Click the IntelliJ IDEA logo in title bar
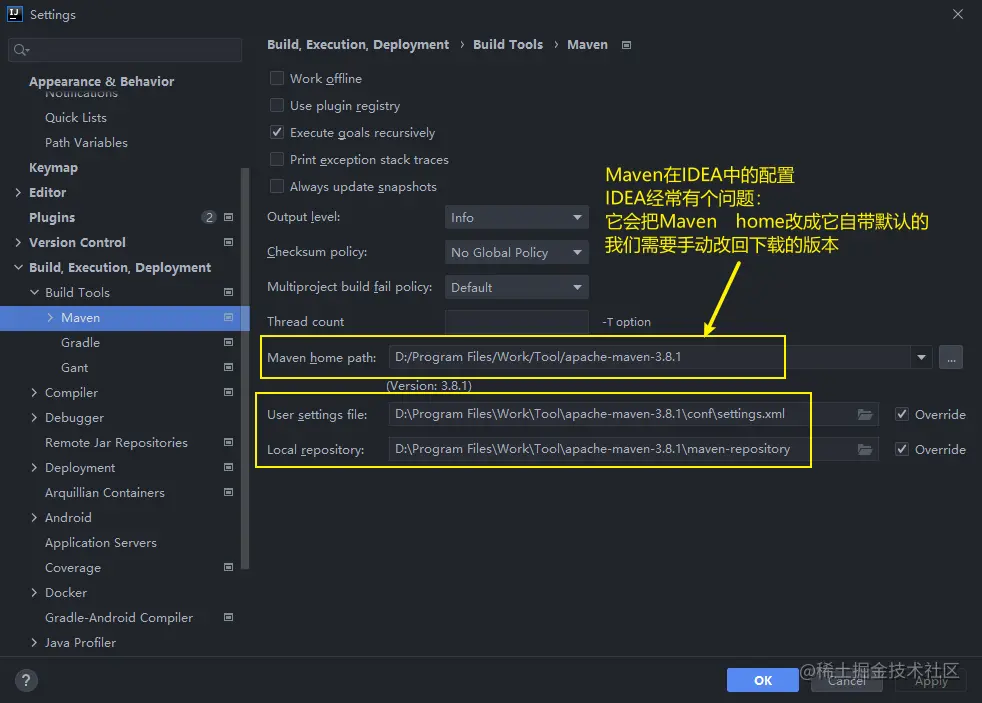The image size is (982, 703). 14,14
